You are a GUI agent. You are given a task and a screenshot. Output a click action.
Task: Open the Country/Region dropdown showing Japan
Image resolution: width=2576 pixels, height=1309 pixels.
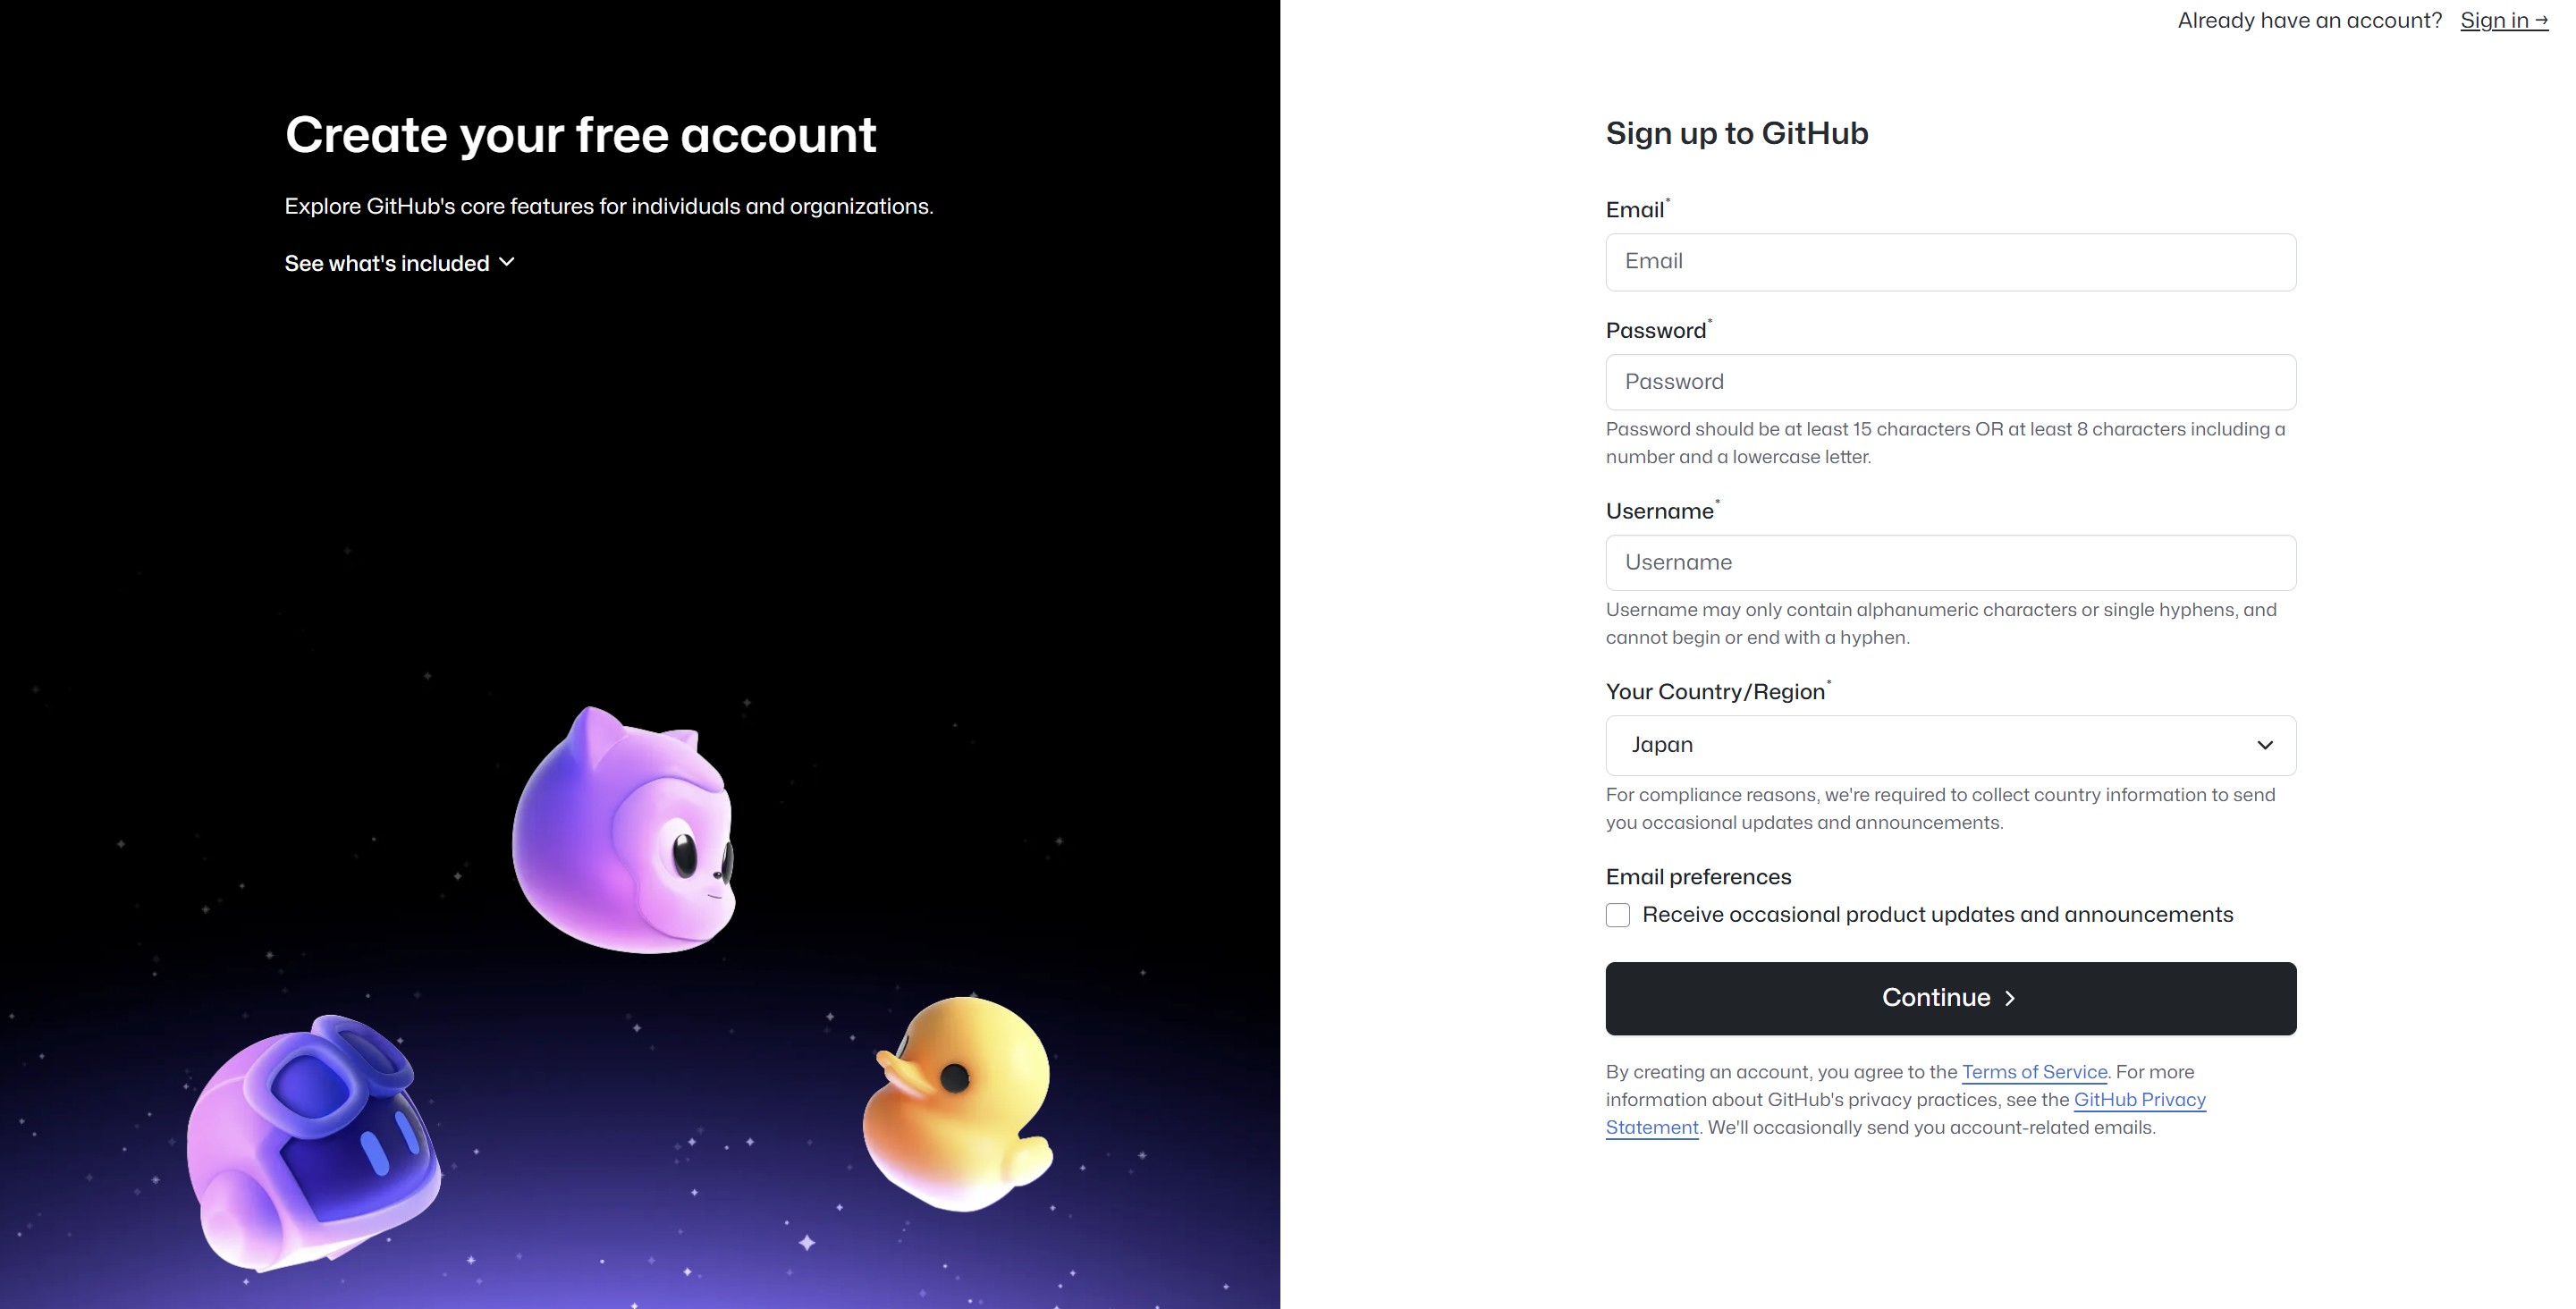(1950, 745)
